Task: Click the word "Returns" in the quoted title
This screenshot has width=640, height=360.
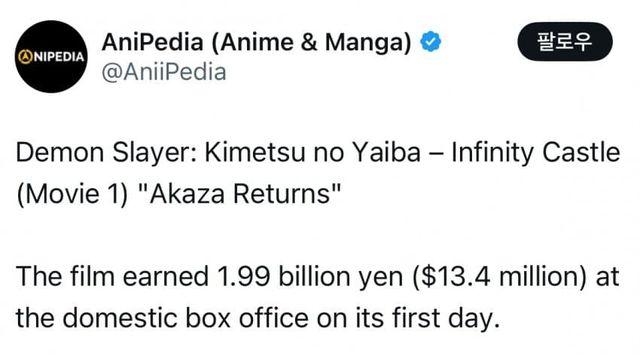Action: (282, 194)
